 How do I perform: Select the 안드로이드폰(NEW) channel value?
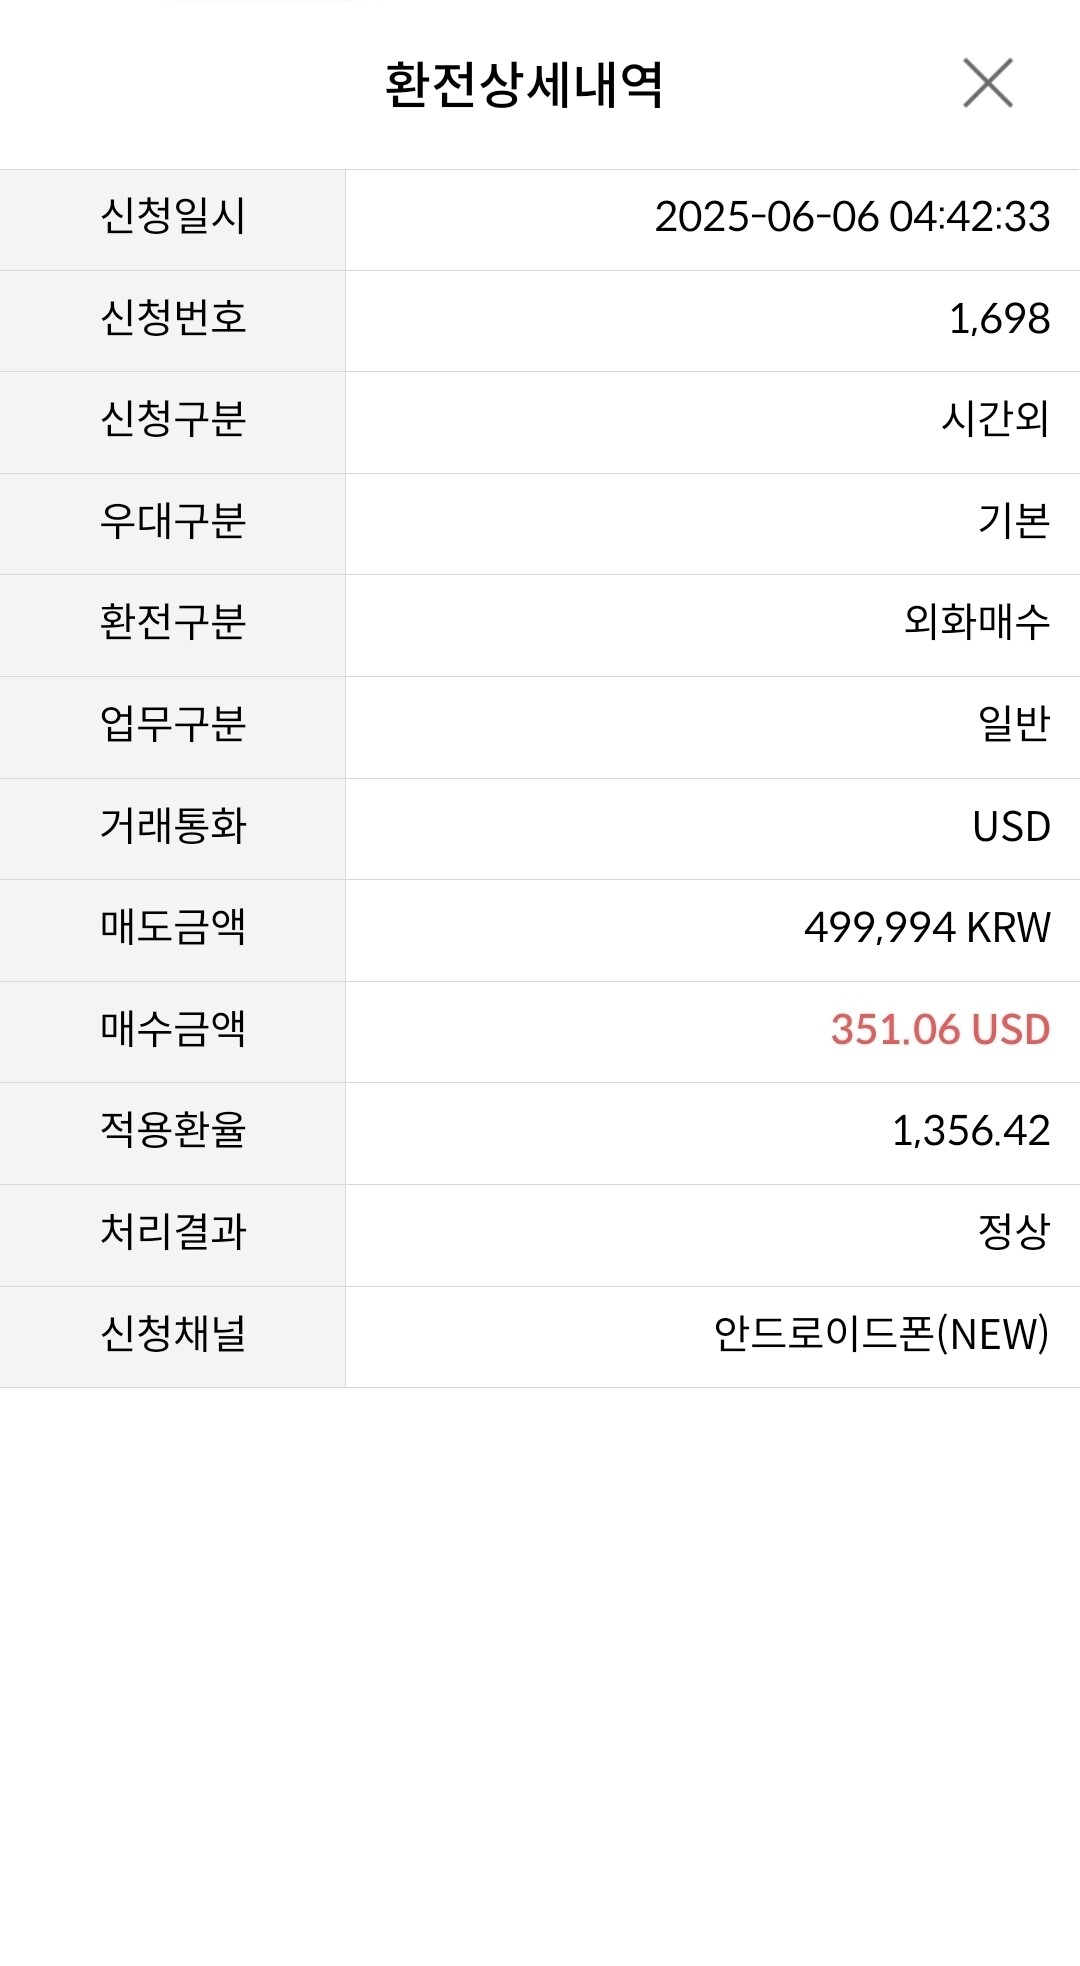pyautogui.click(x=881, y=1334)
